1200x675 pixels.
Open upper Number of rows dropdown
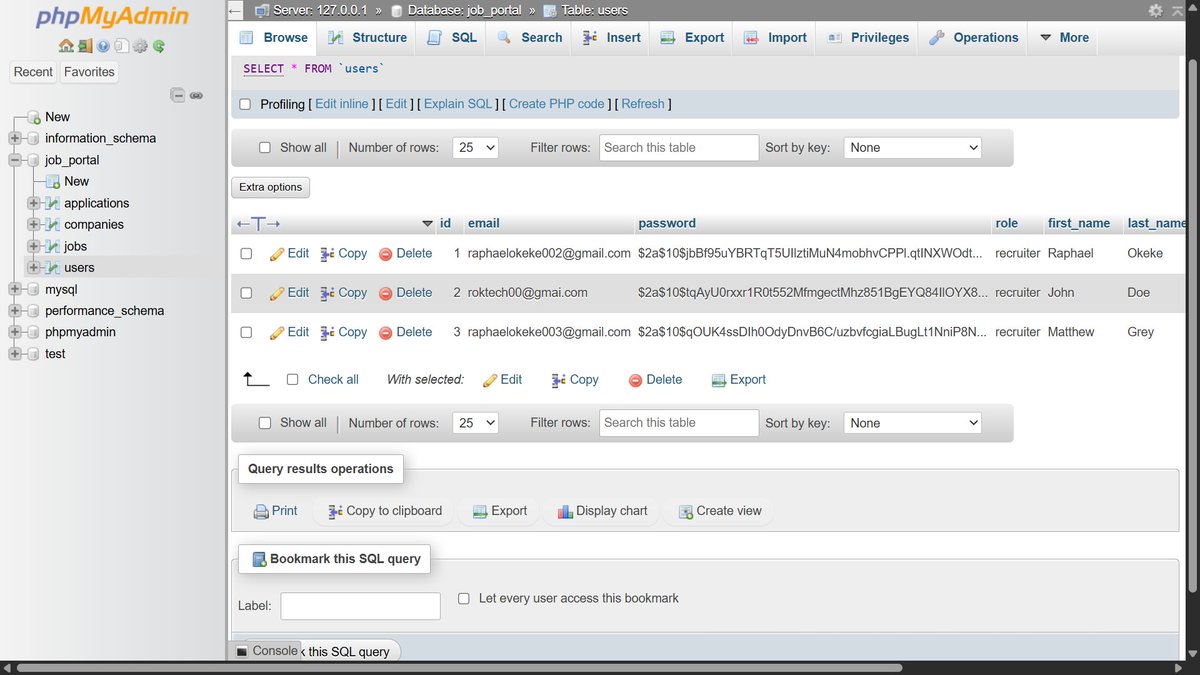(475, 147)
